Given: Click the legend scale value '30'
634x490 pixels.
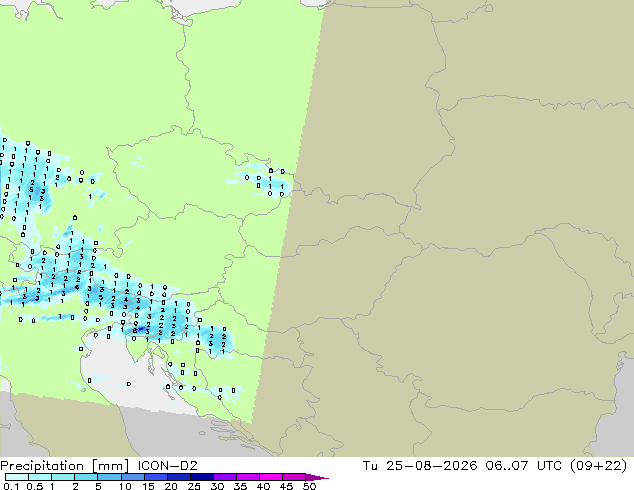Looking at the screenshot, I should tap(217, 486).
